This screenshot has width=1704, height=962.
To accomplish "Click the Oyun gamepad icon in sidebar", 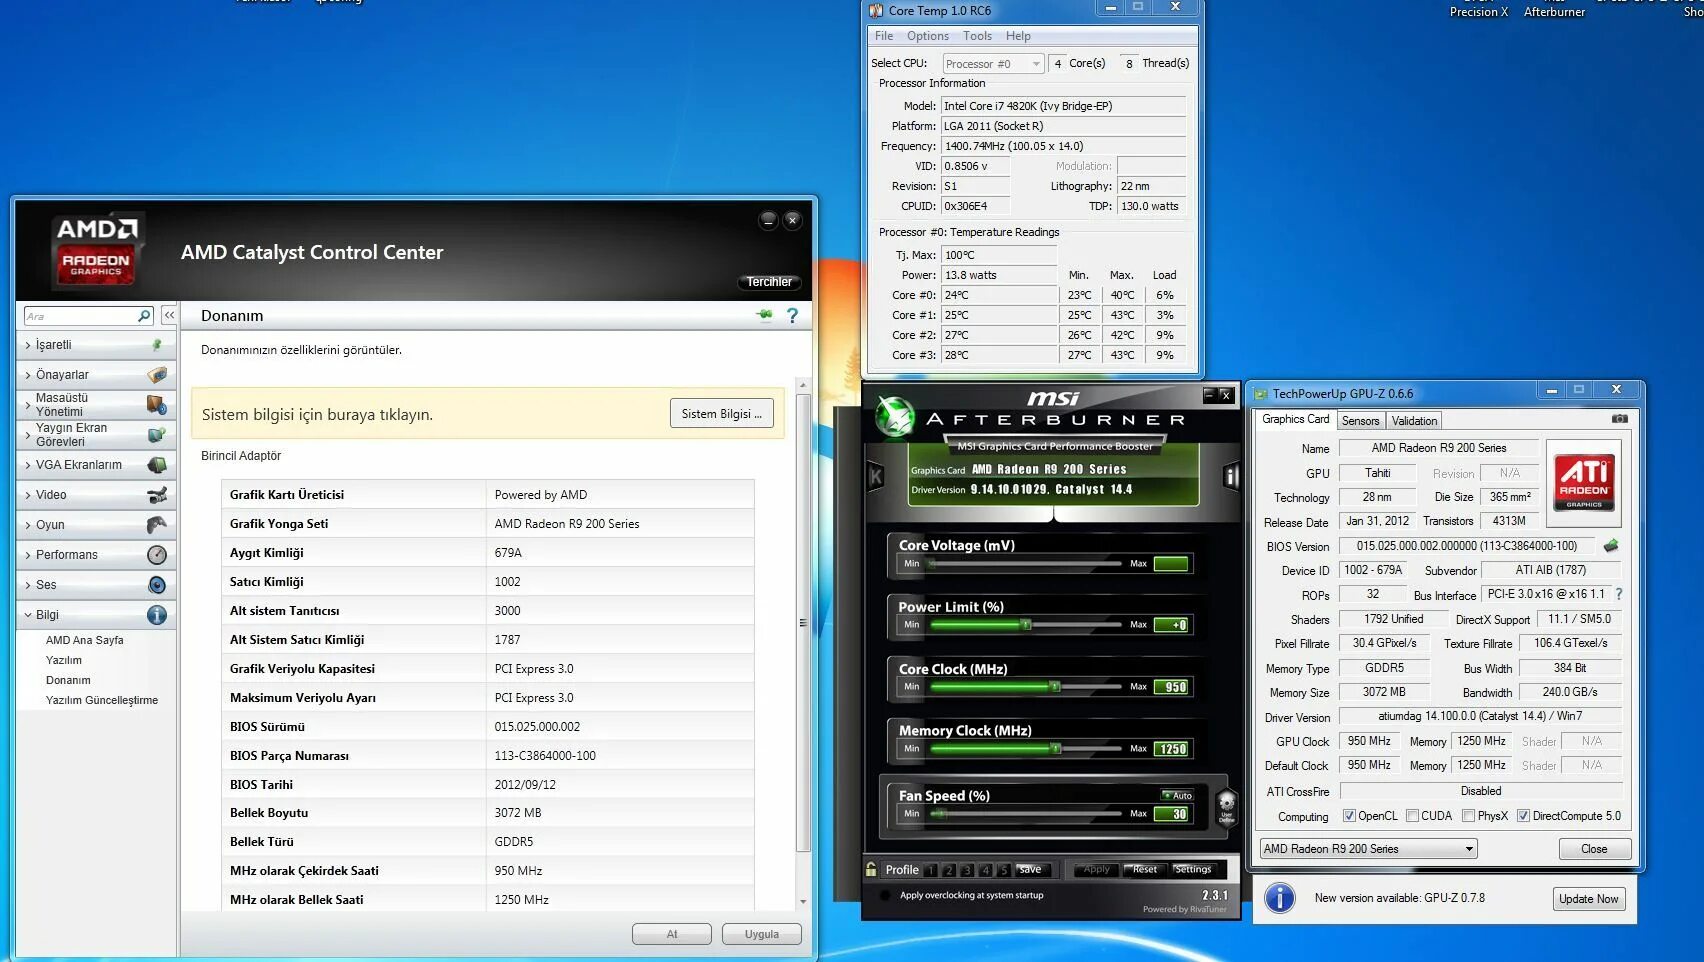I will pos(157,525).
